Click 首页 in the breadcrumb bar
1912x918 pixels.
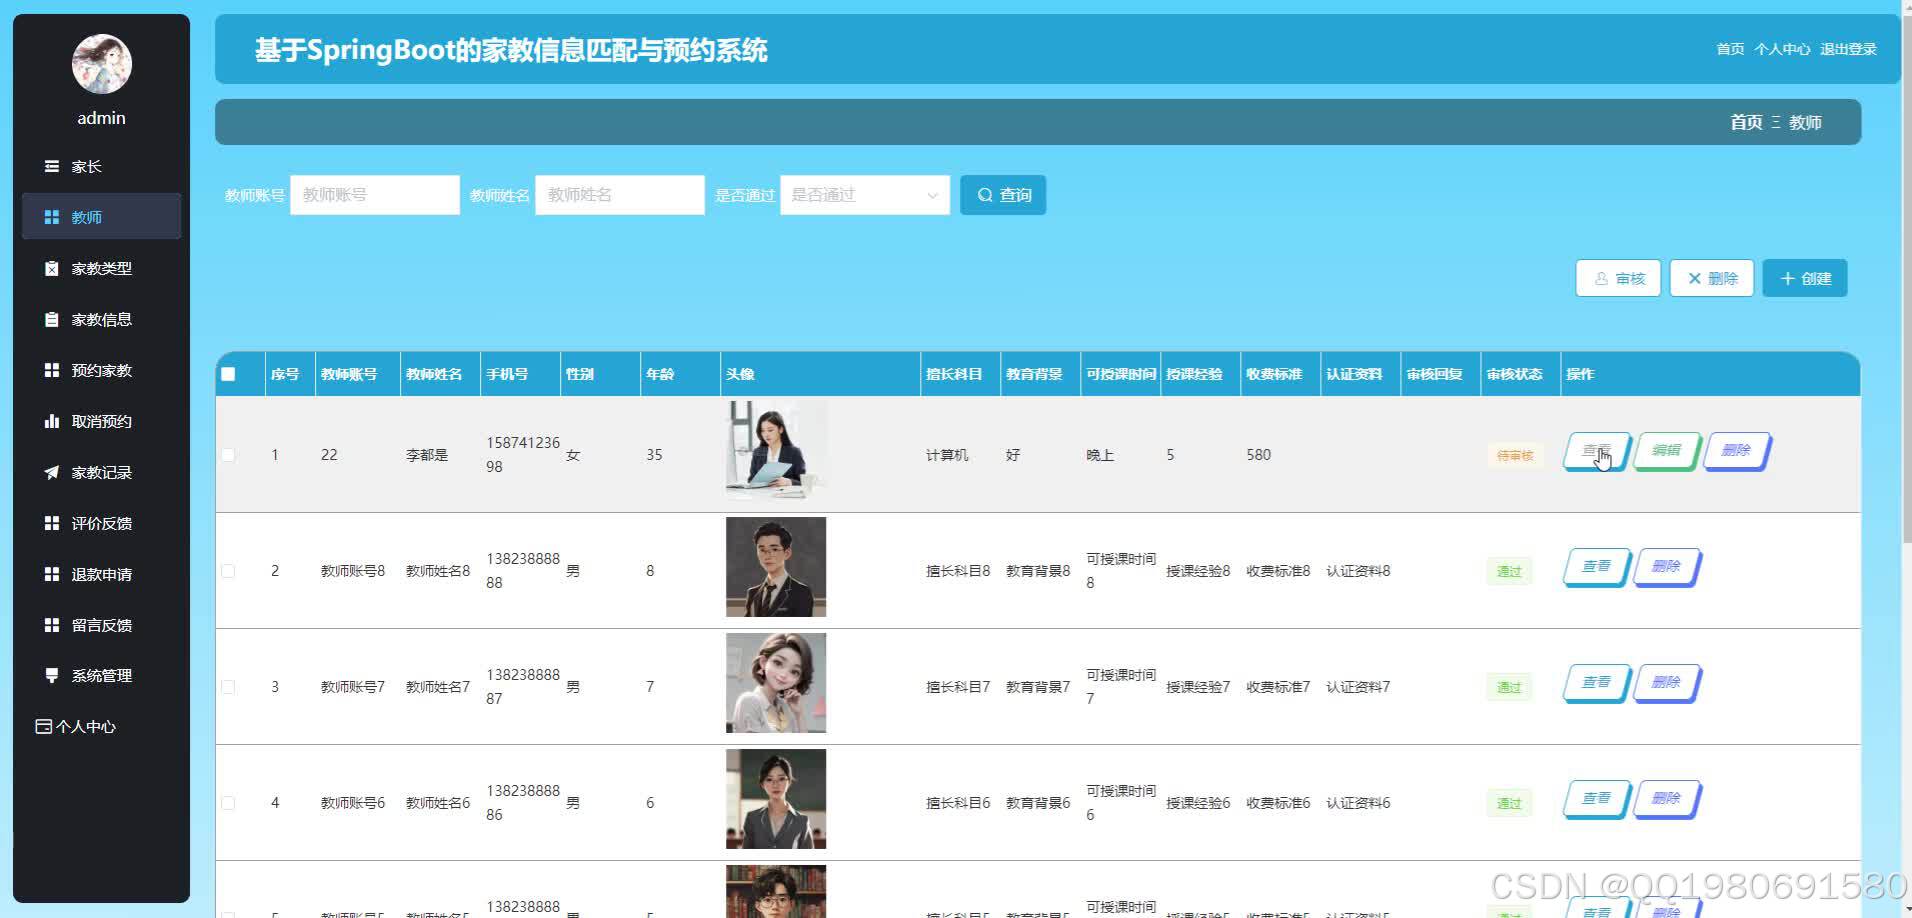pyautogui.click(x=1746, y=122)
